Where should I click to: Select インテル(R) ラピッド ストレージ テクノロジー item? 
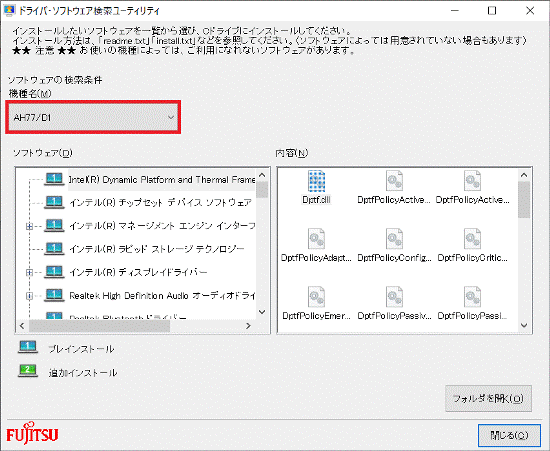[x=156, y=249]
